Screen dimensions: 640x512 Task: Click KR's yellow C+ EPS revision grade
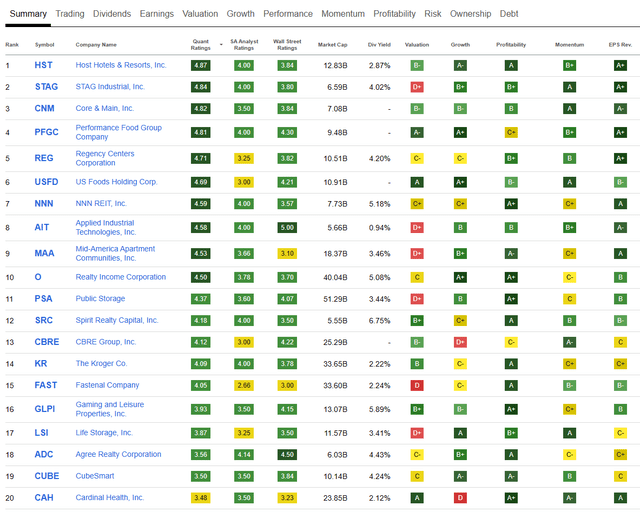pyautogui.click(x=620, y=364)
